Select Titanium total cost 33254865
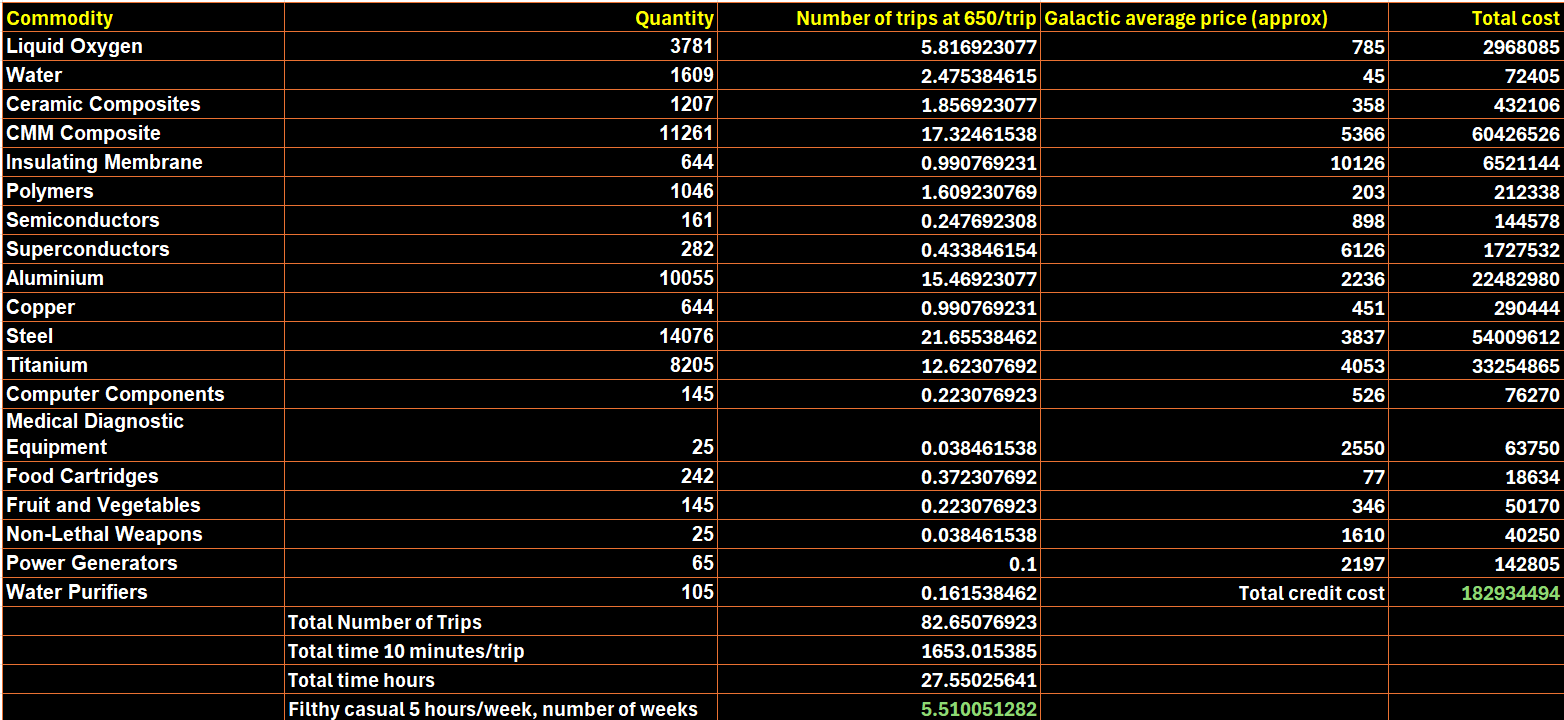Screen dimensions: 1564x720 1476,365
